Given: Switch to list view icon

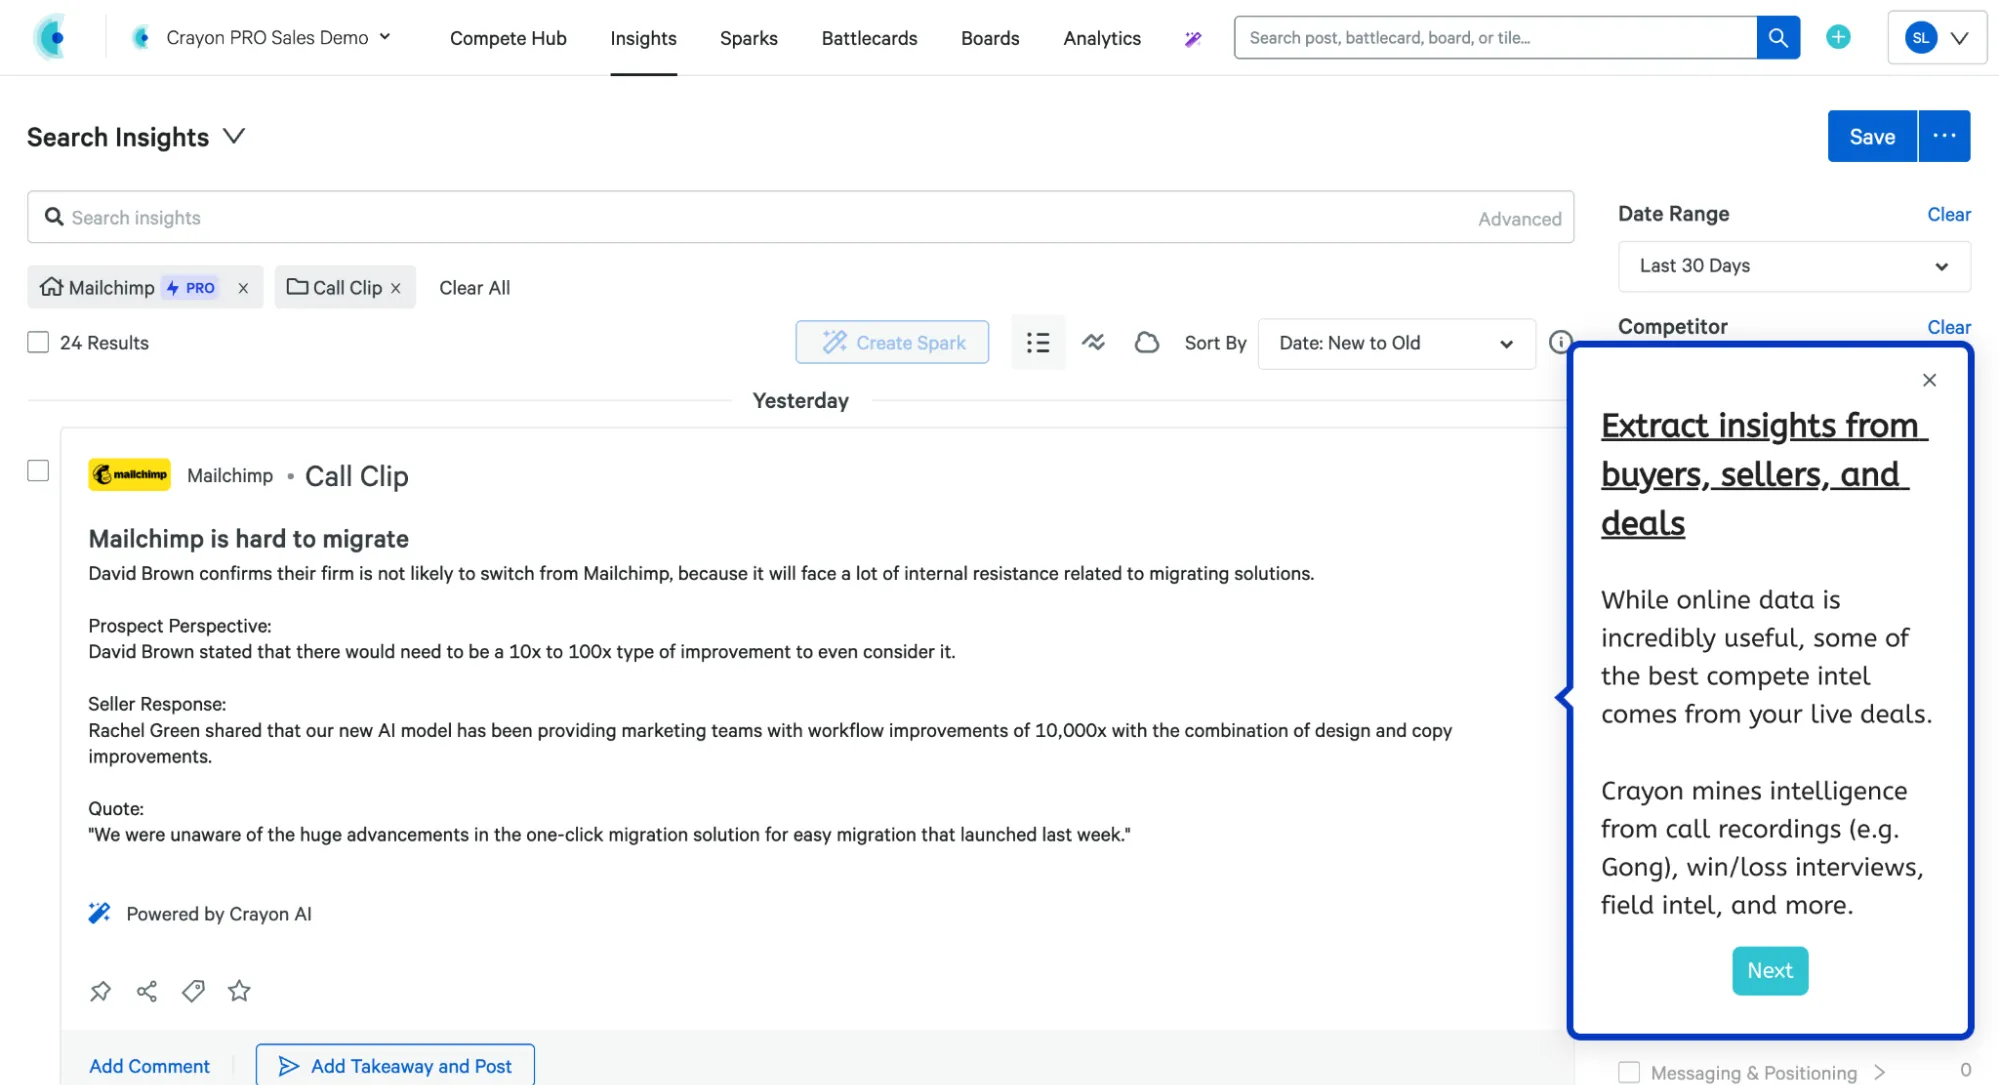Looking at the screenshot, I should [1038, 343].
